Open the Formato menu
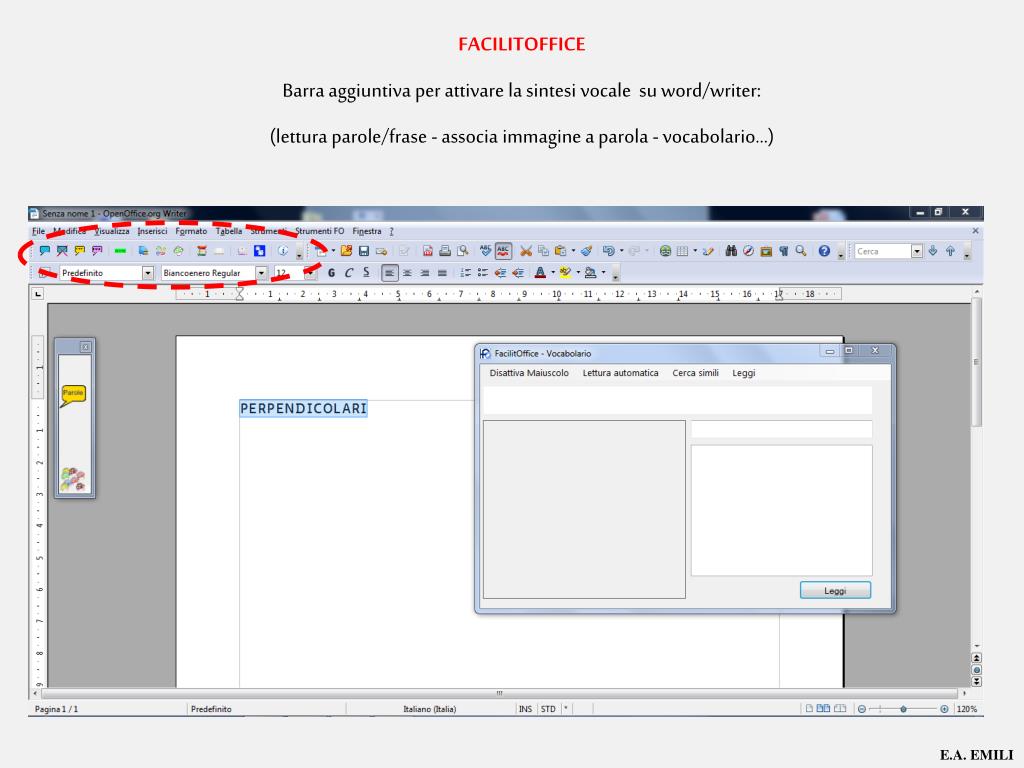 click(x=191, y=231)
